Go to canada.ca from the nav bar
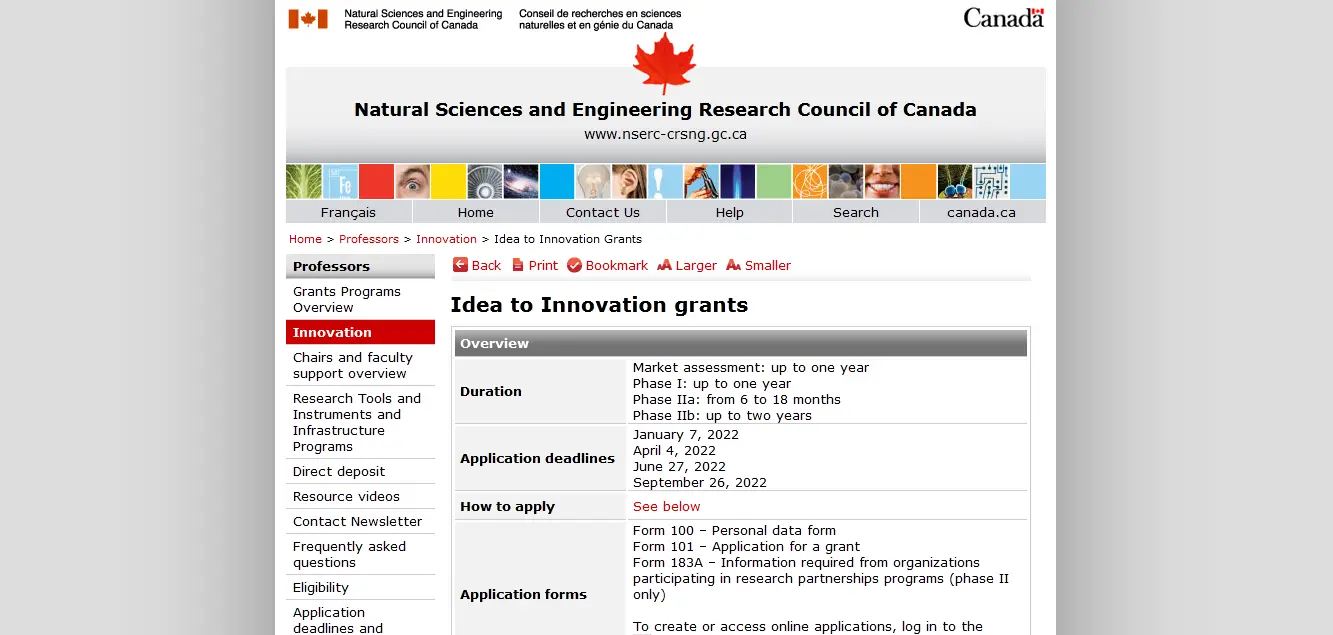 tap(981, 212)
